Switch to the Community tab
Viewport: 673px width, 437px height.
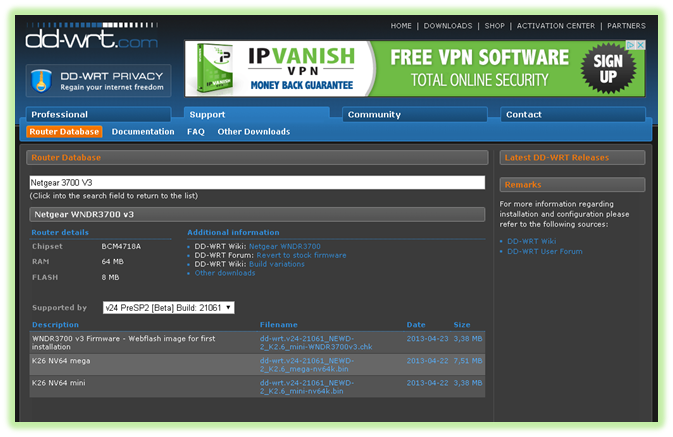(x=415, y=115)
